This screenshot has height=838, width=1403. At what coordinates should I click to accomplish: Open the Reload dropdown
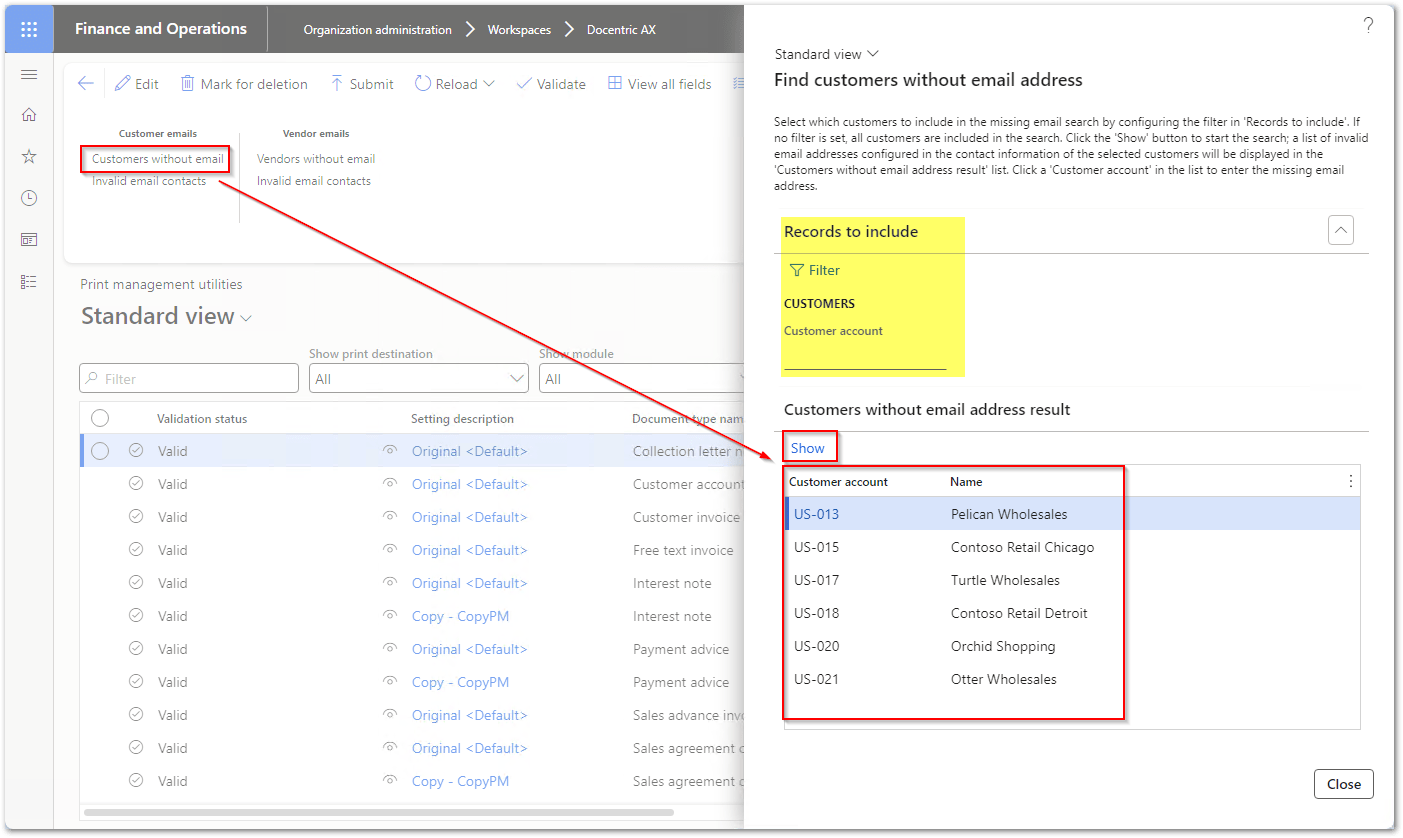455,84
